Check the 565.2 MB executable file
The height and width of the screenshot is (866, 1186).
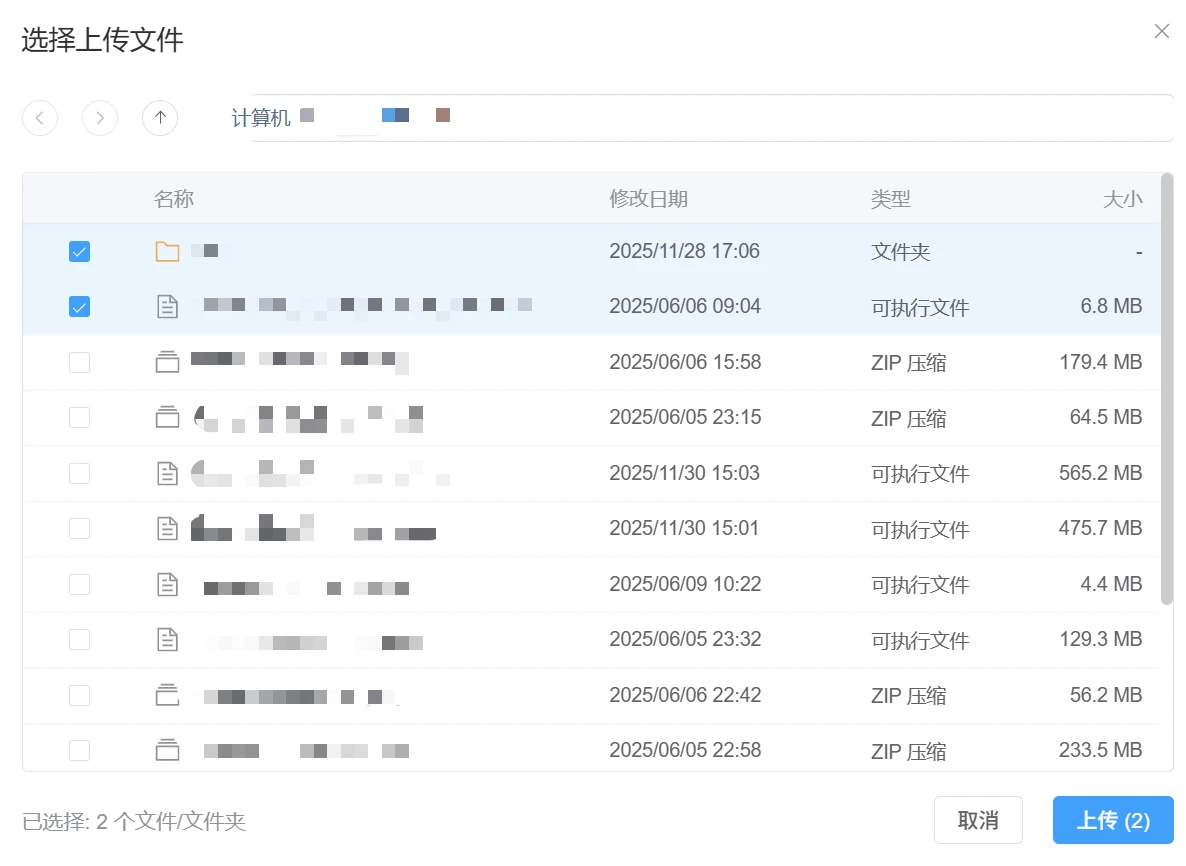[x=79, y=473]
